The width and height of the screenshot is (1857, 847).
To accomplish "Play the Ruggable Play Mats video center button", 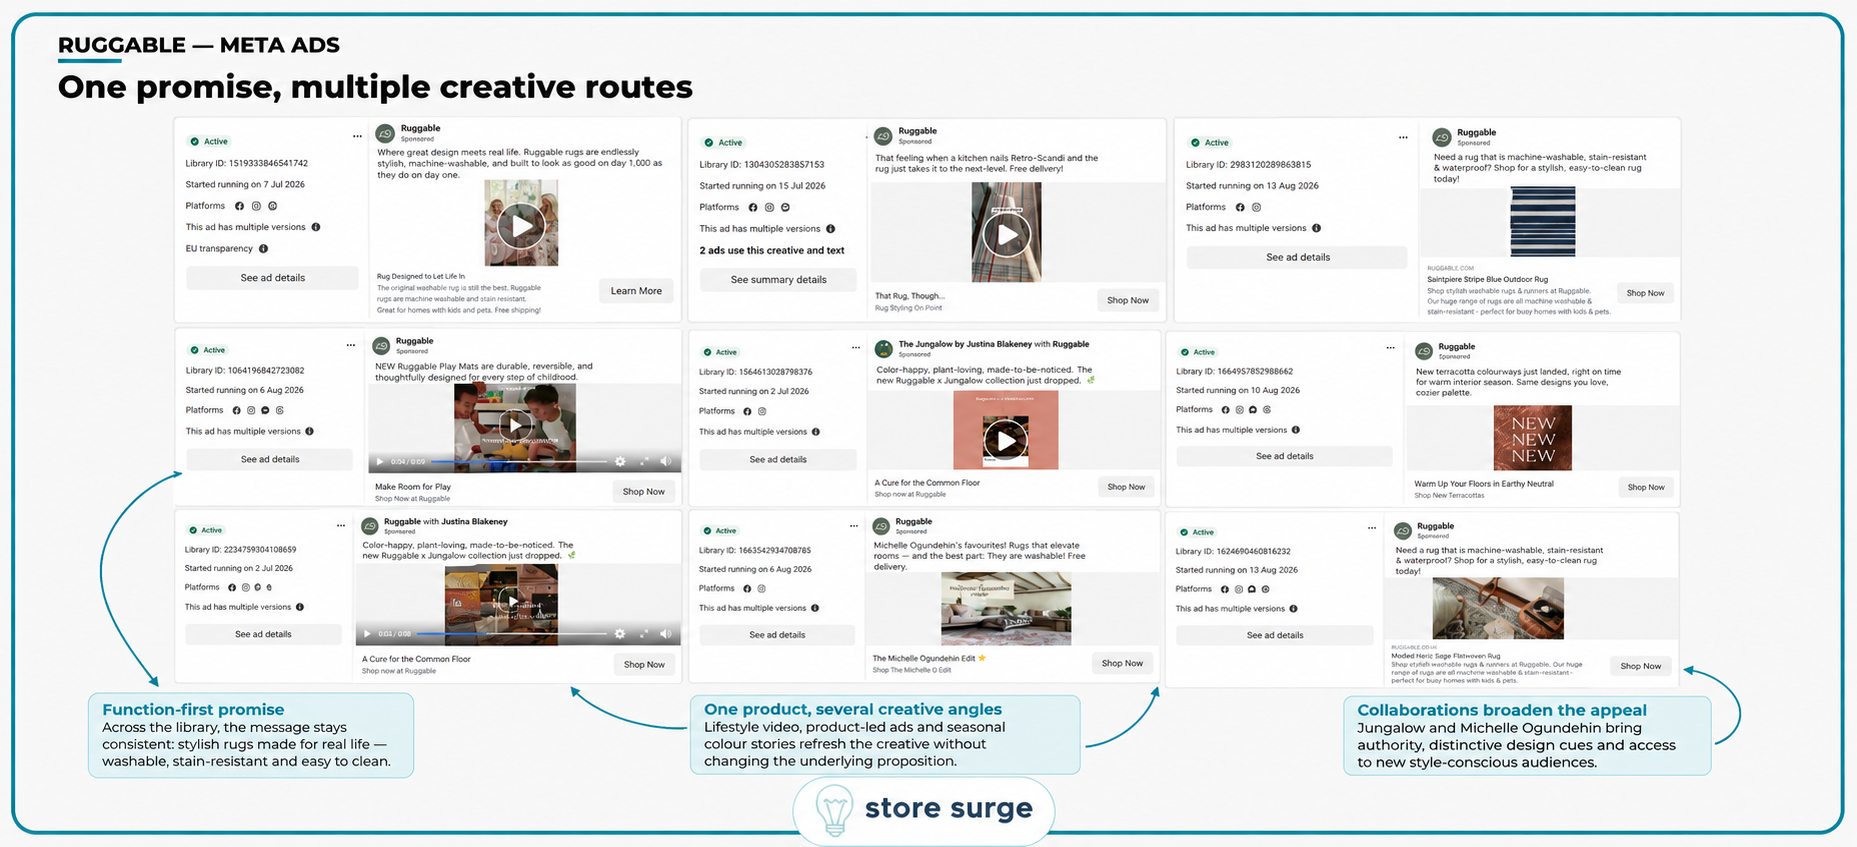I will tap(515, 425).
